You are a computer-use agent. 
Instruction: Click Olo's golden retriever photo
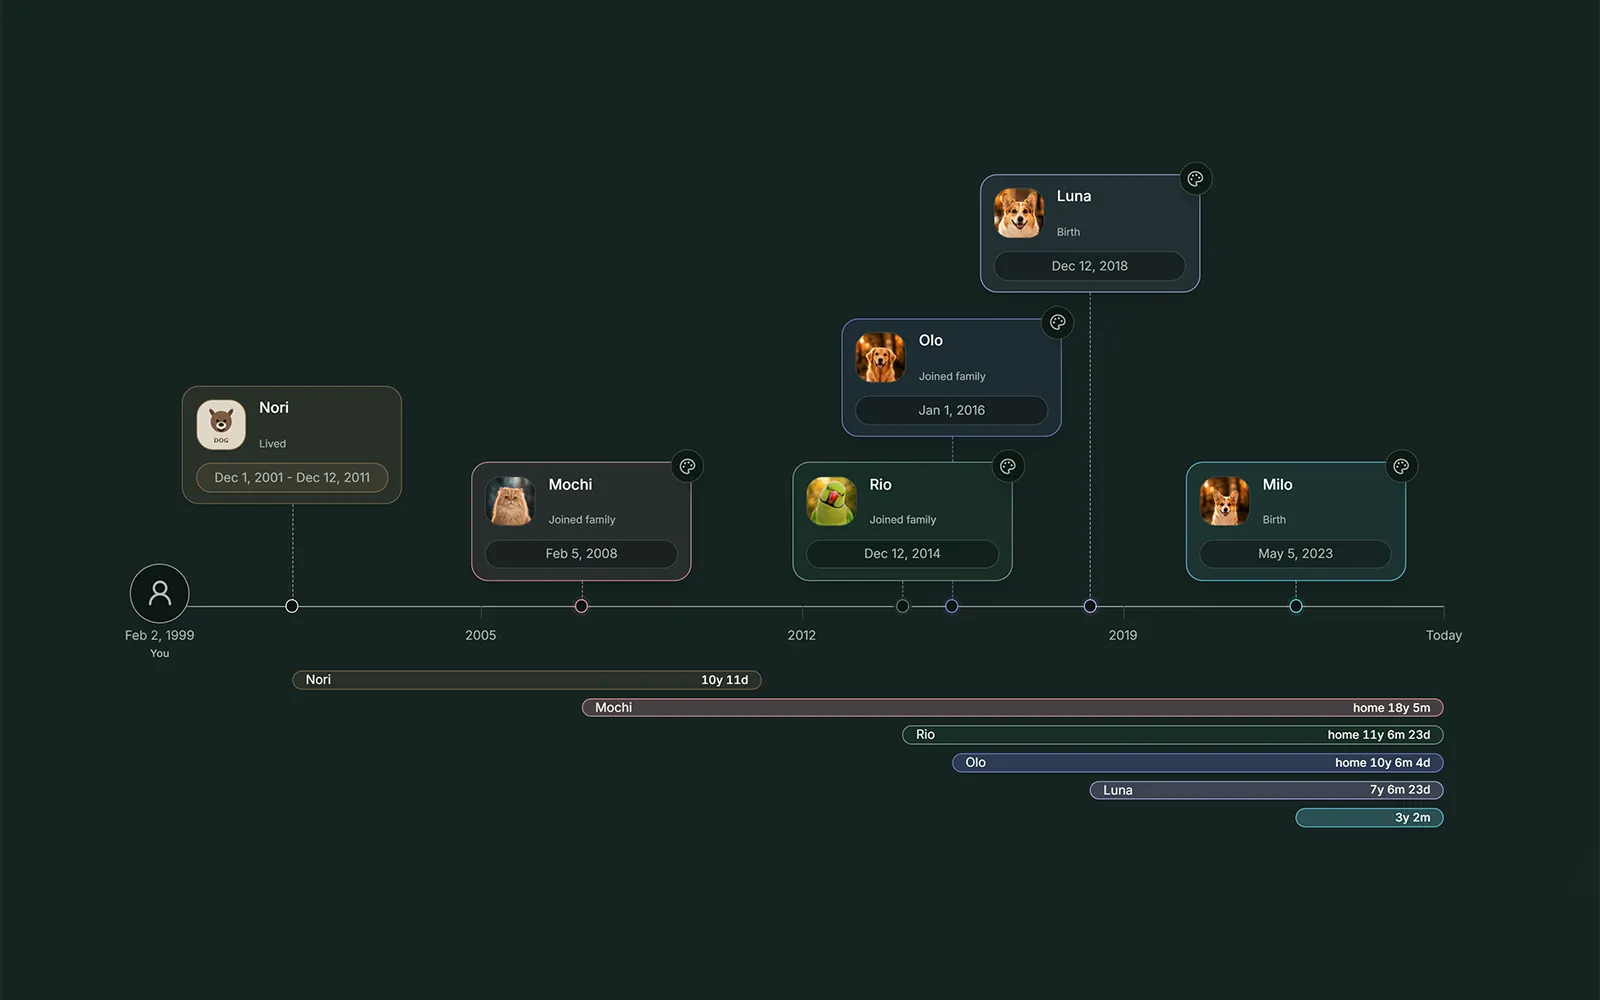point(880,358)
